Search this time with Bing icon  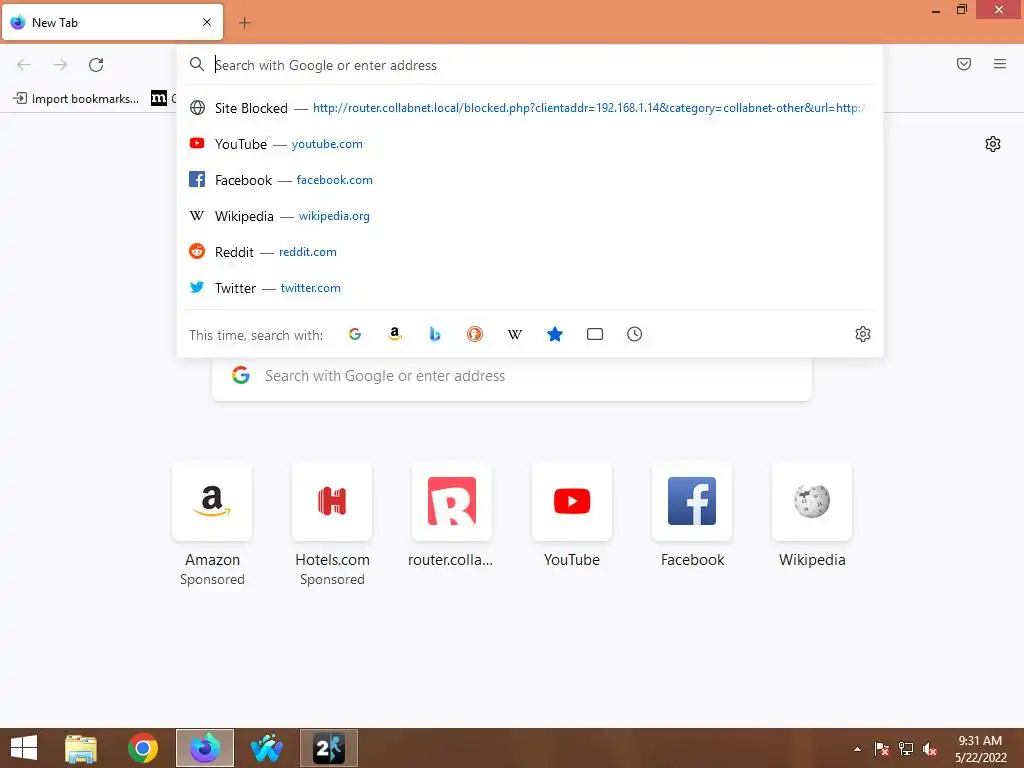(x=435, y=334)
